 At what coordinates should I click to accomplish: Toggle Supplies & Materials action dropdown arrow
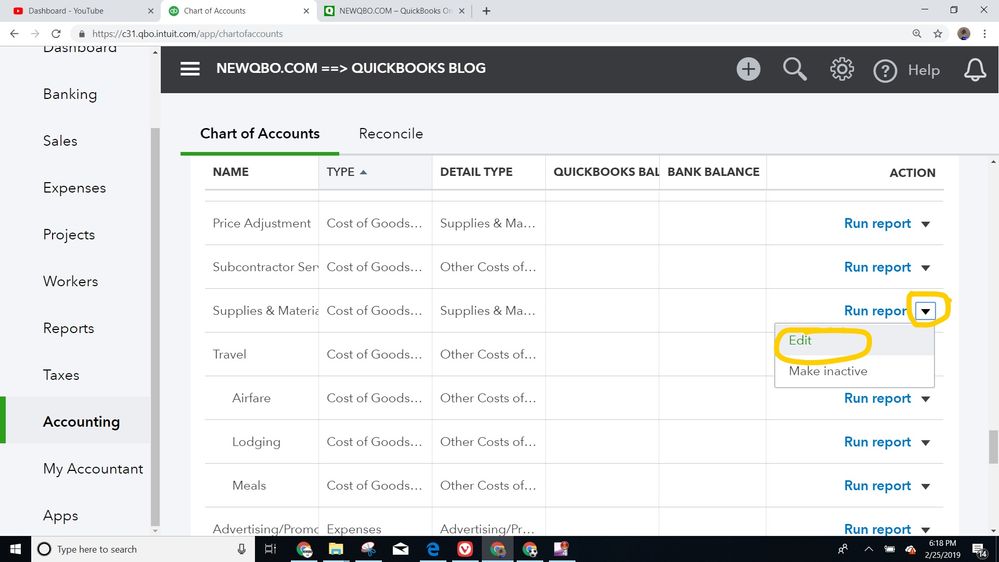[x=926, y=311]
